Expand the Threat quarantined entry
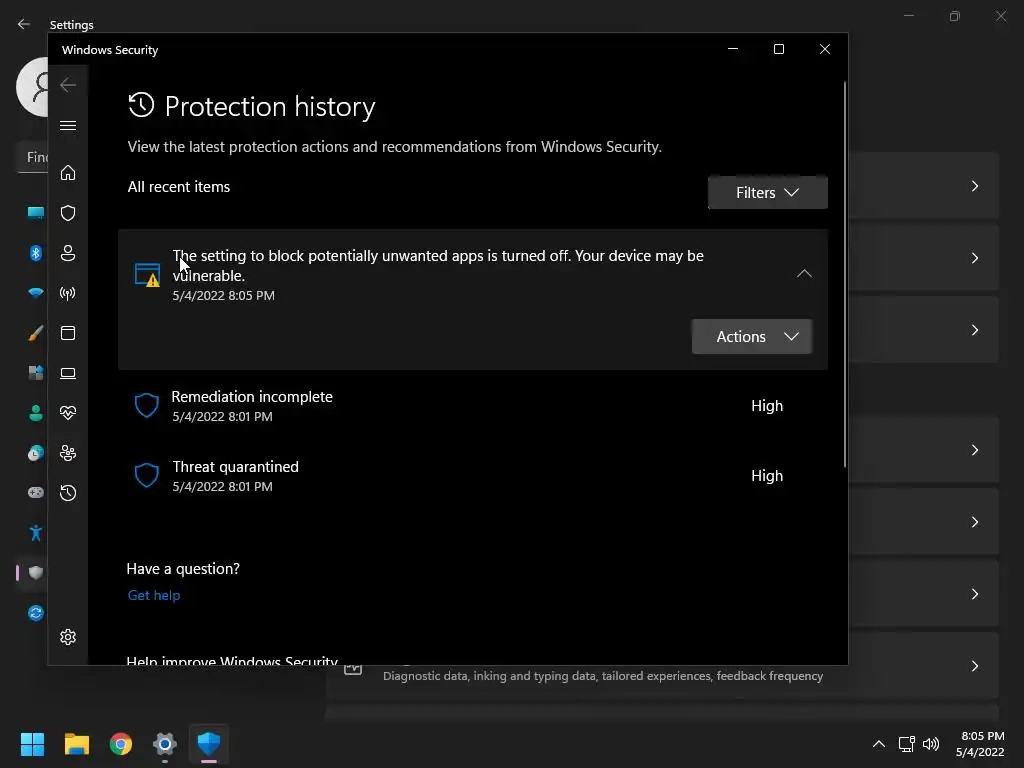Viewport: 1024px width, 768px height. pyautogui.click(x=473, y=475)
